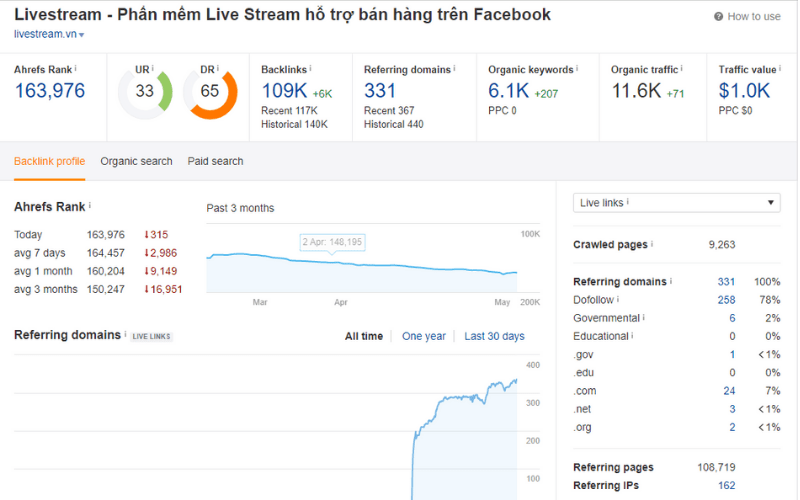
Task: Click info icon inside Live links dropdown
Action: [628, 201]
